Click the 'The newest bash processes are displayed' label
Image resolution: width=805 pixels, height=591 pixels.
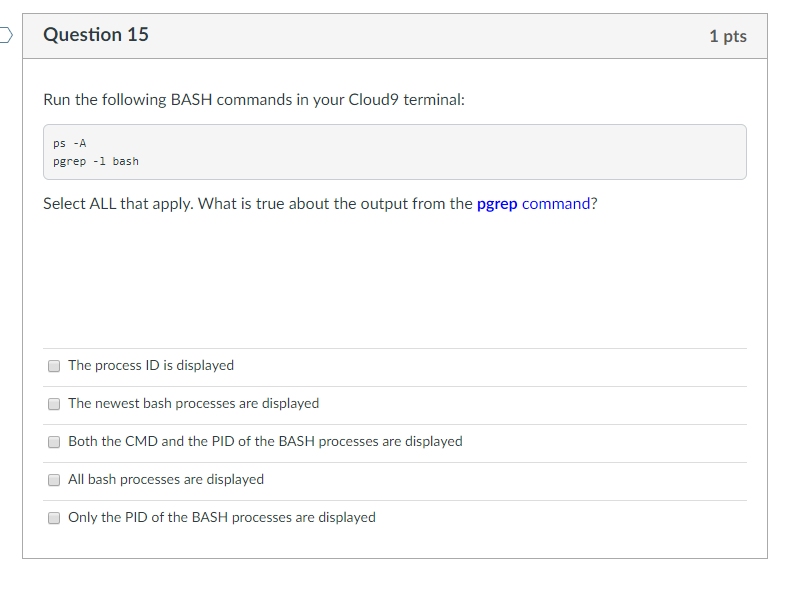(194, 403)
